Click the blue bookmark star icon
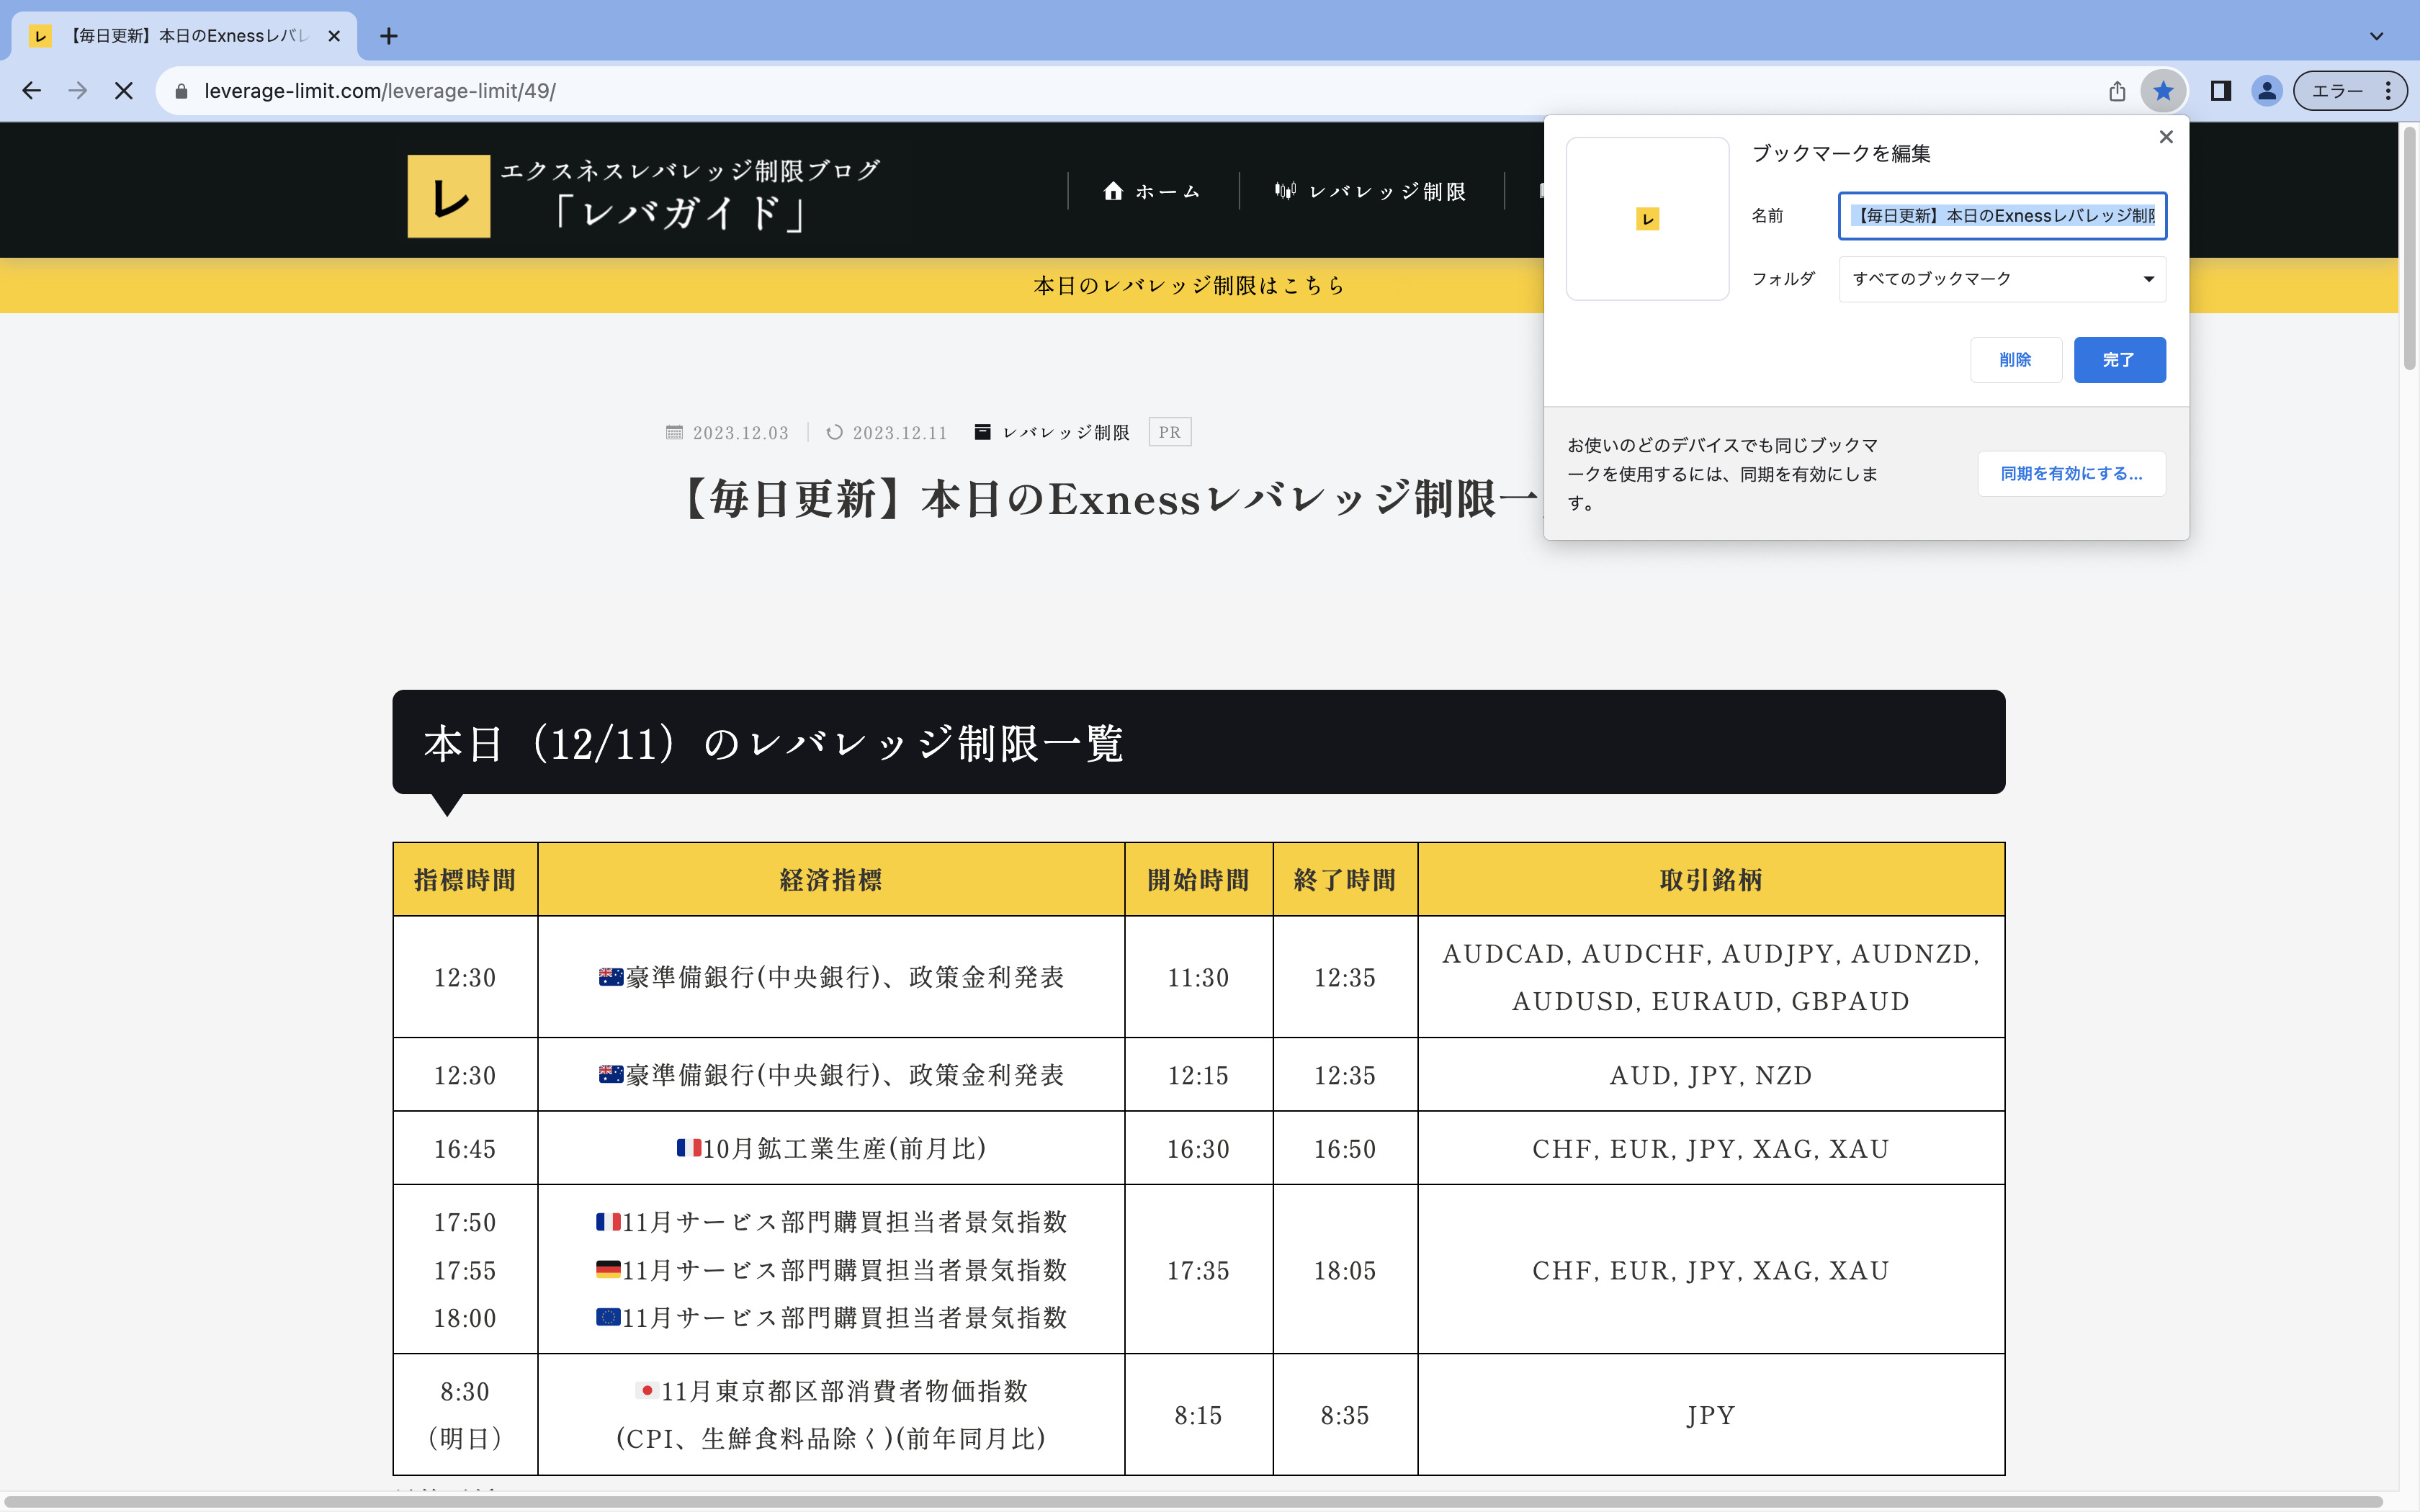Image resolution: width=2420 pixels, height=1512 pixels. tap(2162, 91)
